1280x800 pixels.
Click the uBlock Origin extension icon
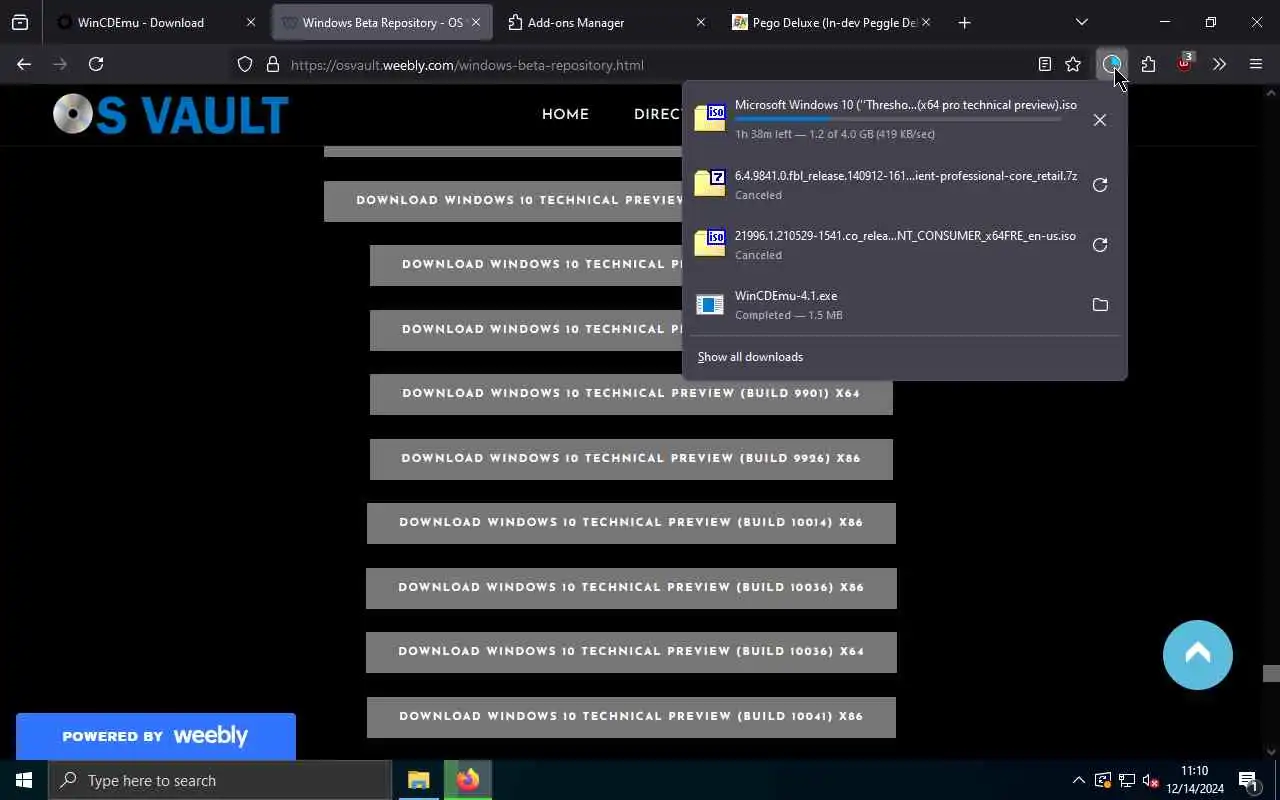[1184, 64]
